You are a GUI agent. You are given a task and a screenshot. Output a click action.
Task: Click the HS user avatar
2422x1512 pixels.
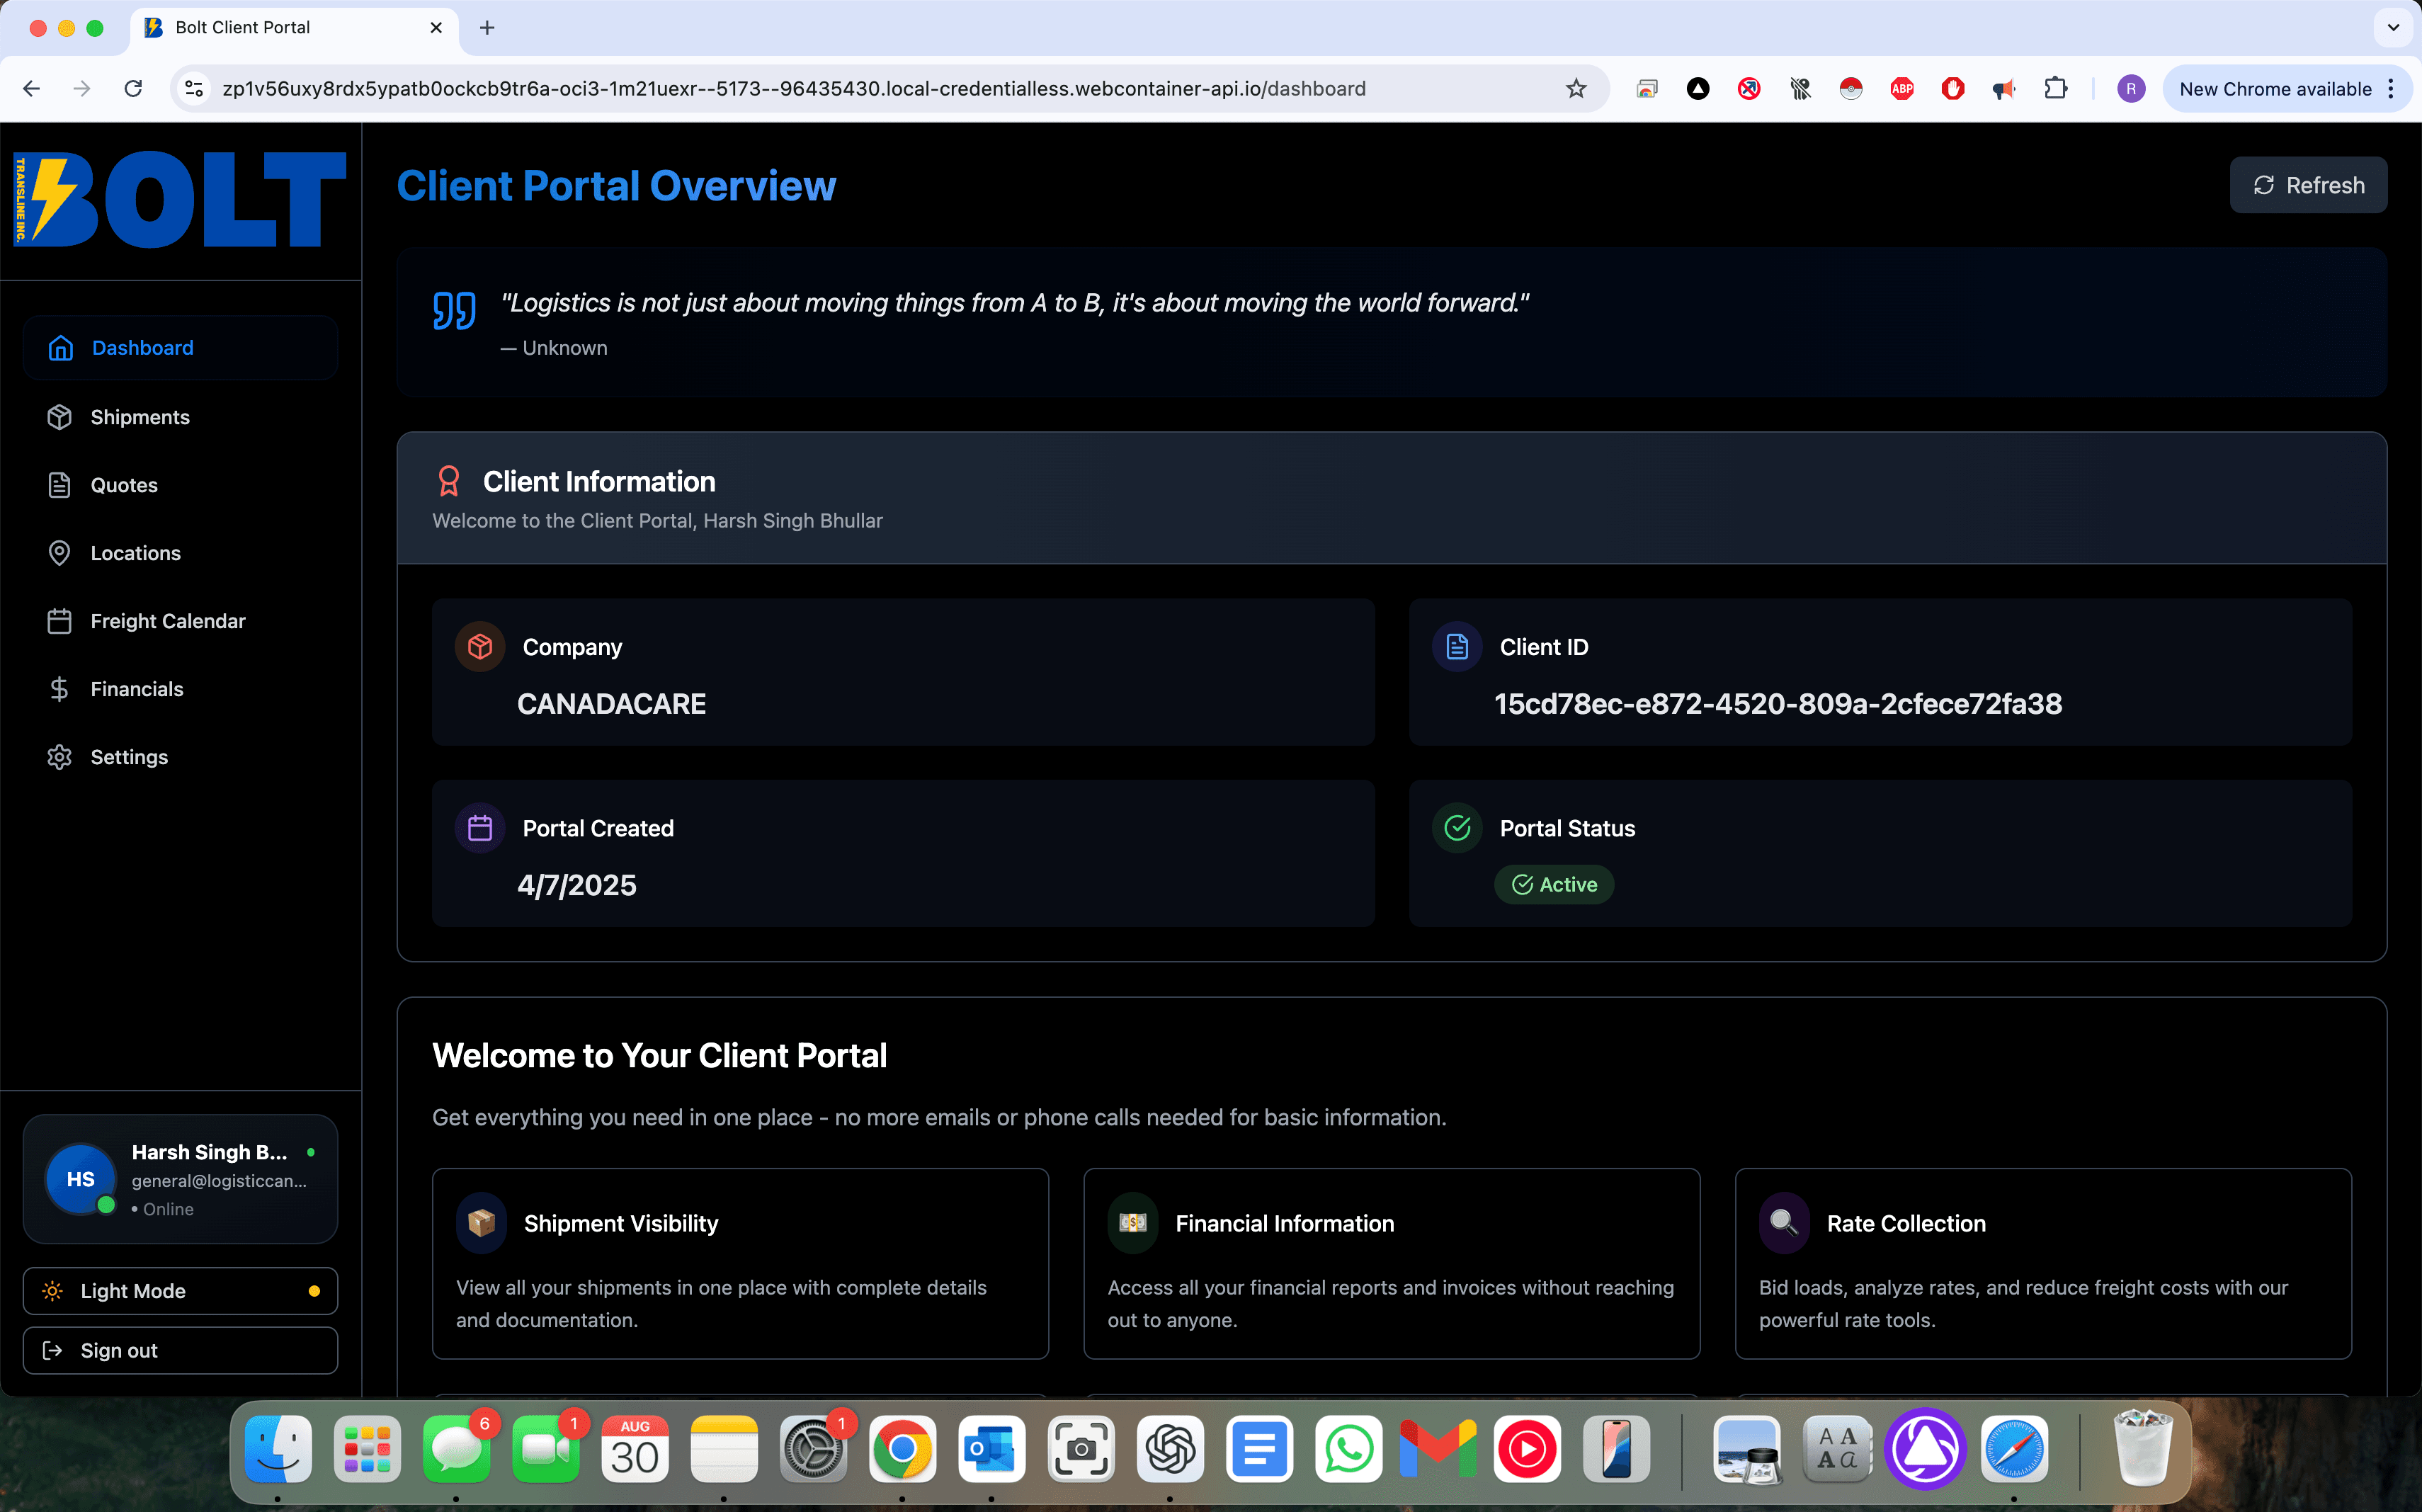click(x=80, y=1179)
